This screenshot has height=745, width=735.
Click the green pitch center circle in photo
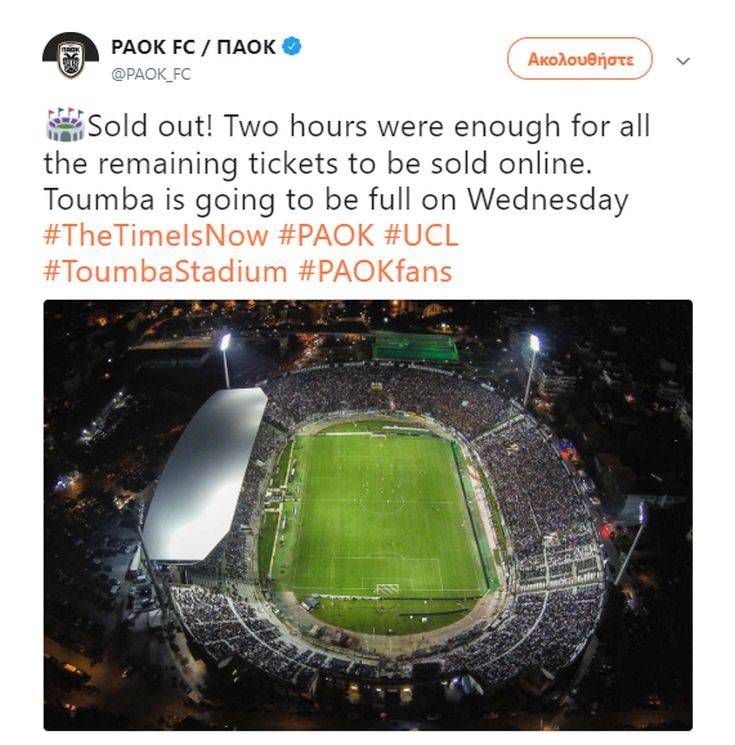(382, 503)
